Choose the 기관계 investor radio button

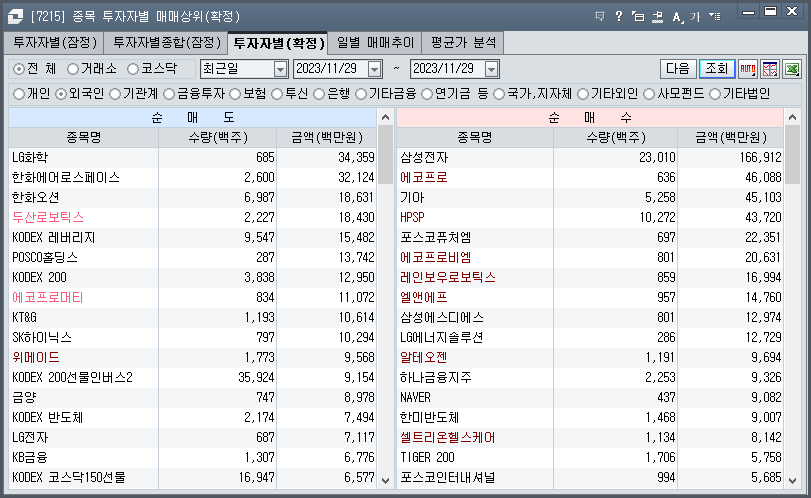pos(115,94)
